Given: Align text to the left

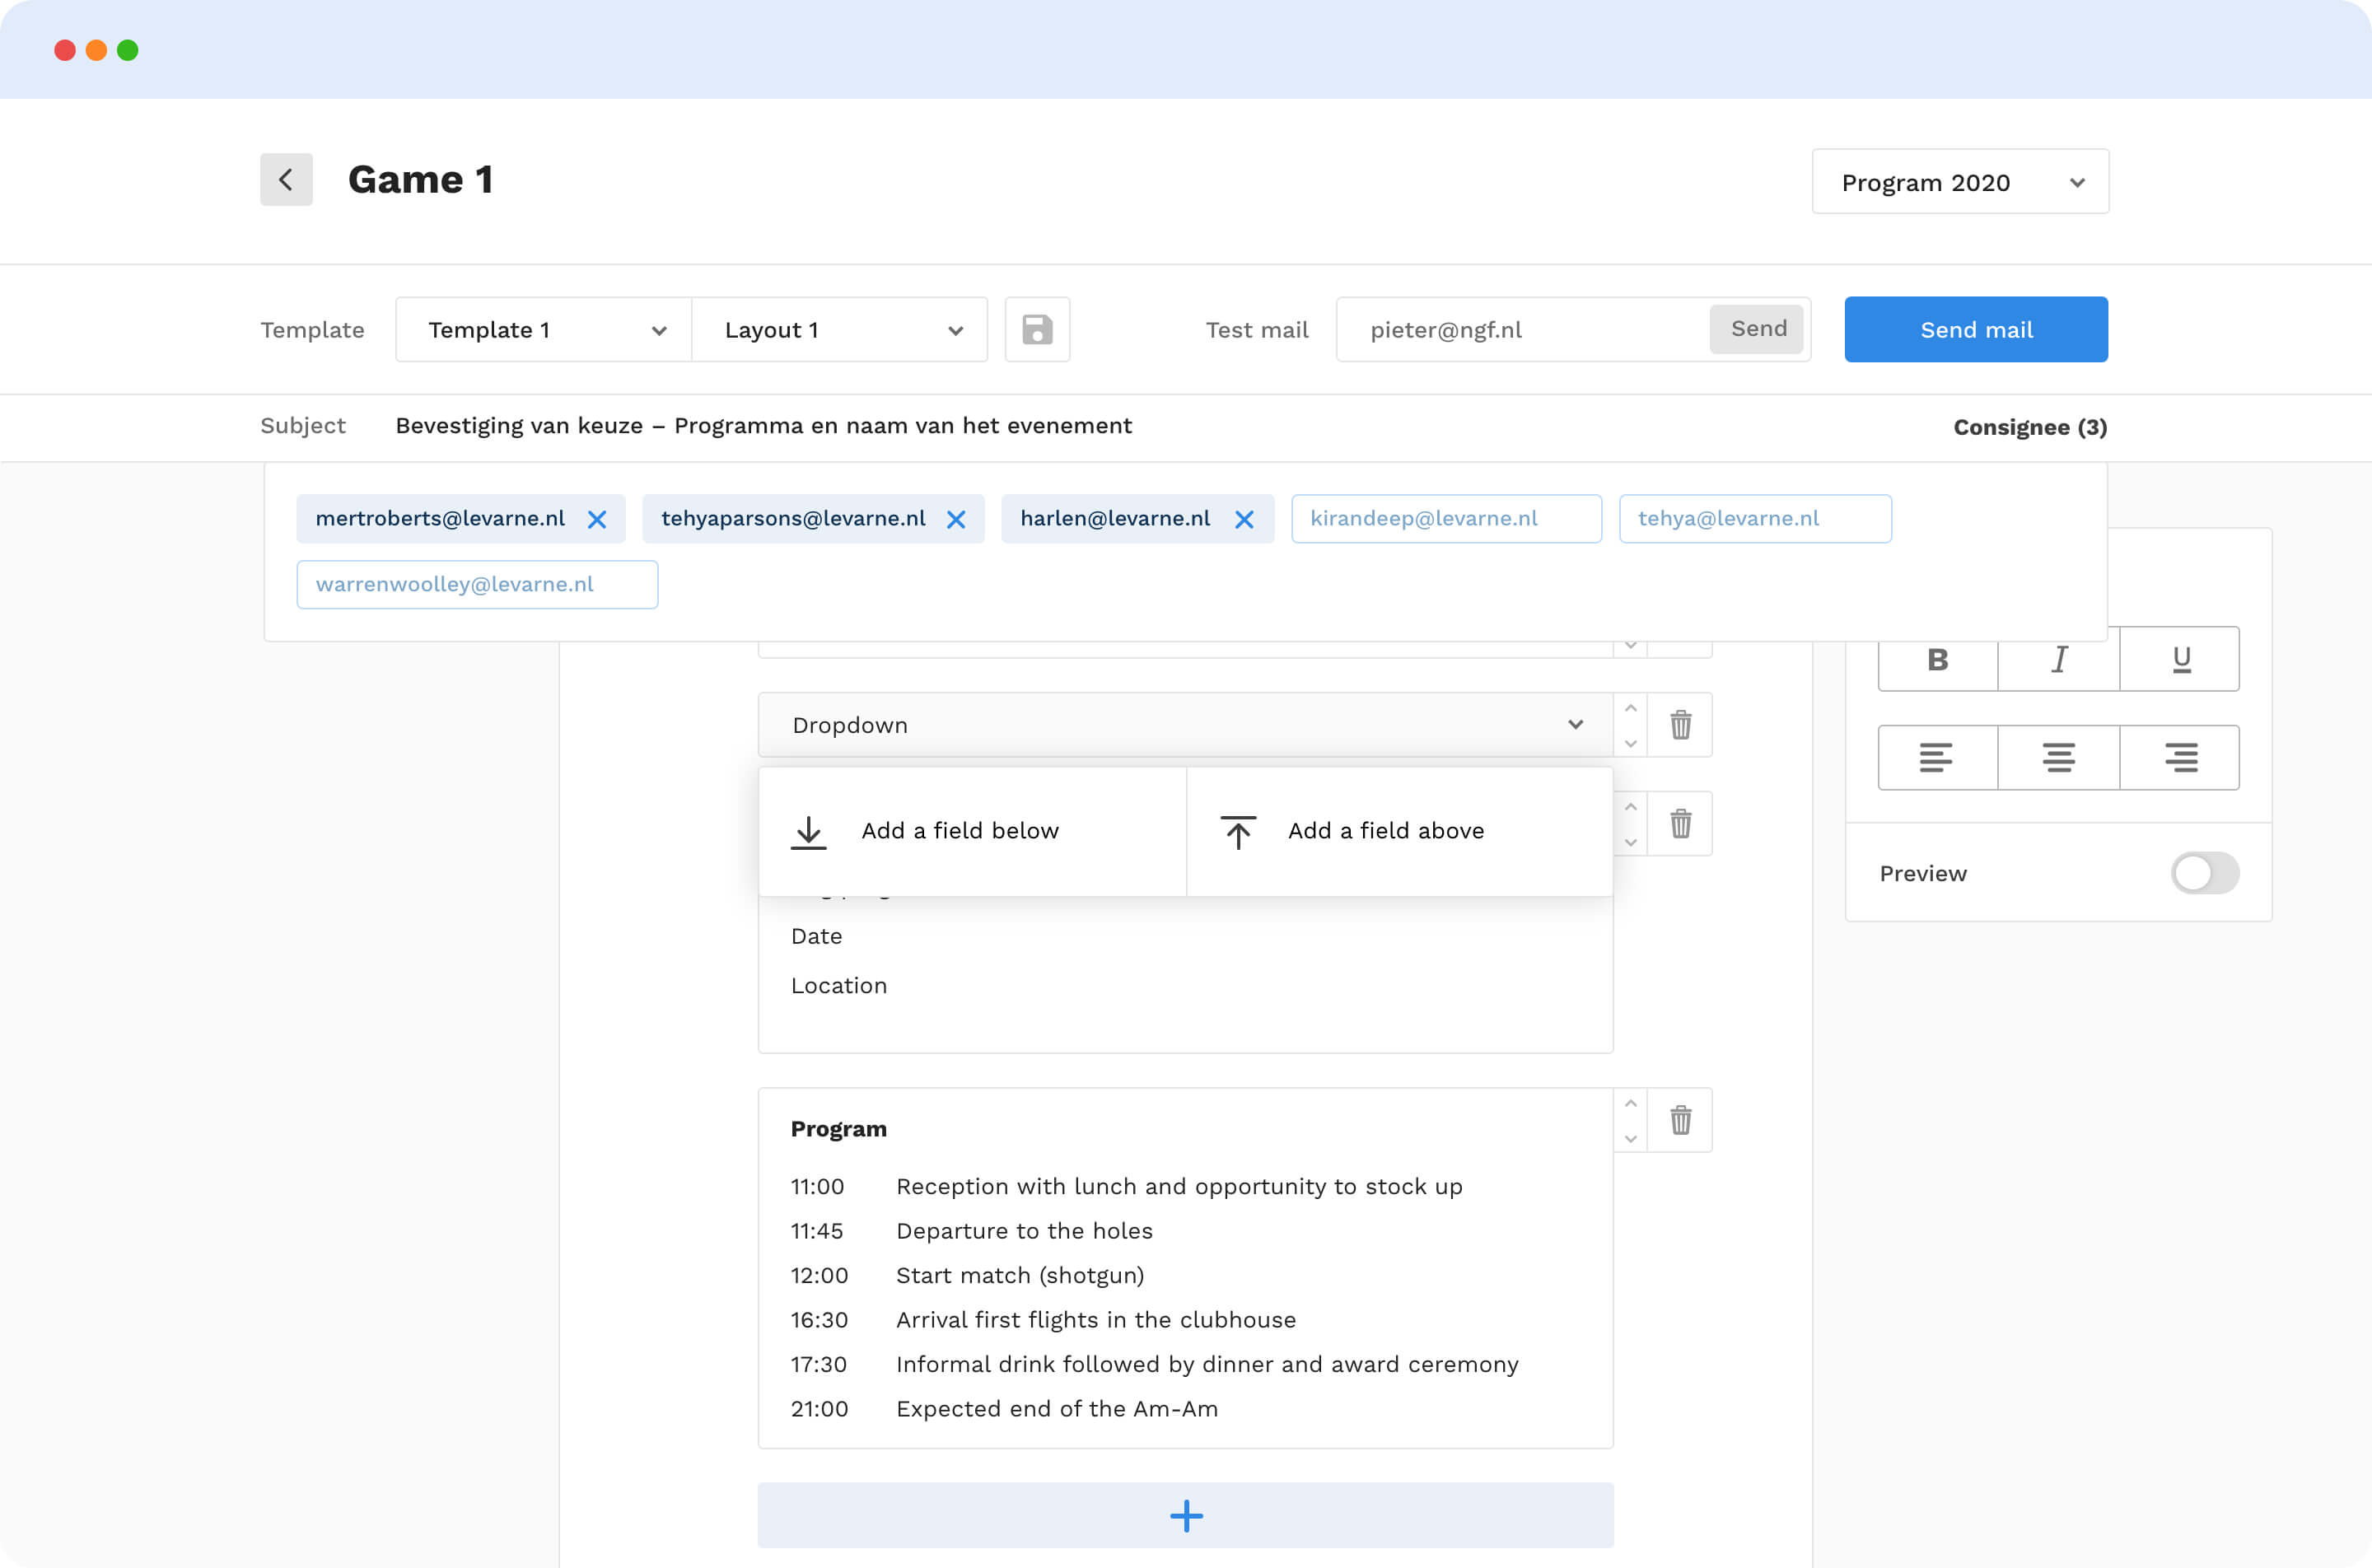Looking at the screenshot, I should [1938, 757].
